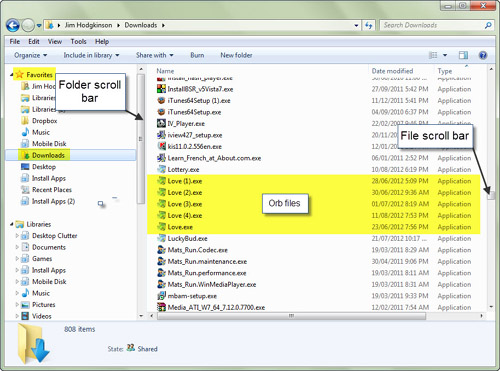Open the recent pages dropdown next to Forward
The width and height of the screenshot is (500, 371).
39,26
